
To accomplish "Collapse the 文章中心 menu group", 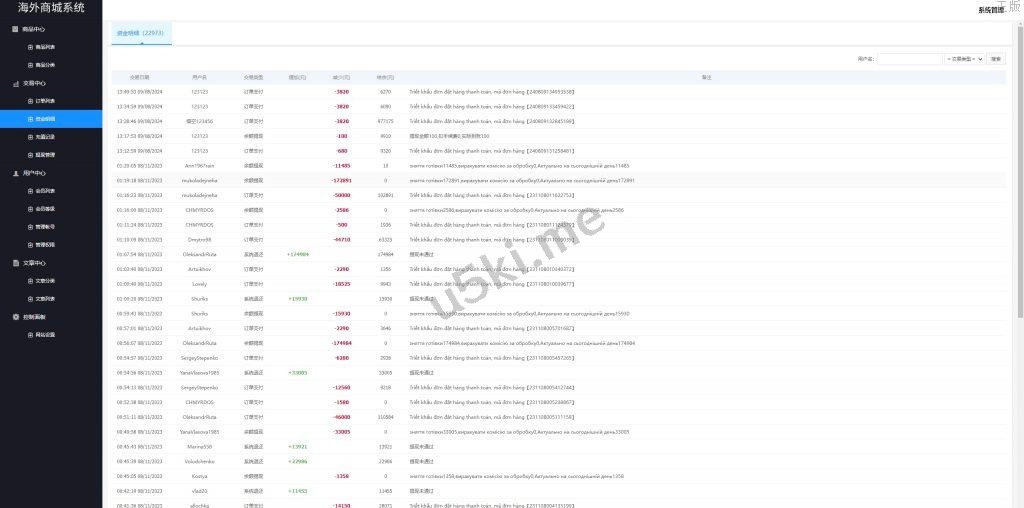I will pos(34,263).
